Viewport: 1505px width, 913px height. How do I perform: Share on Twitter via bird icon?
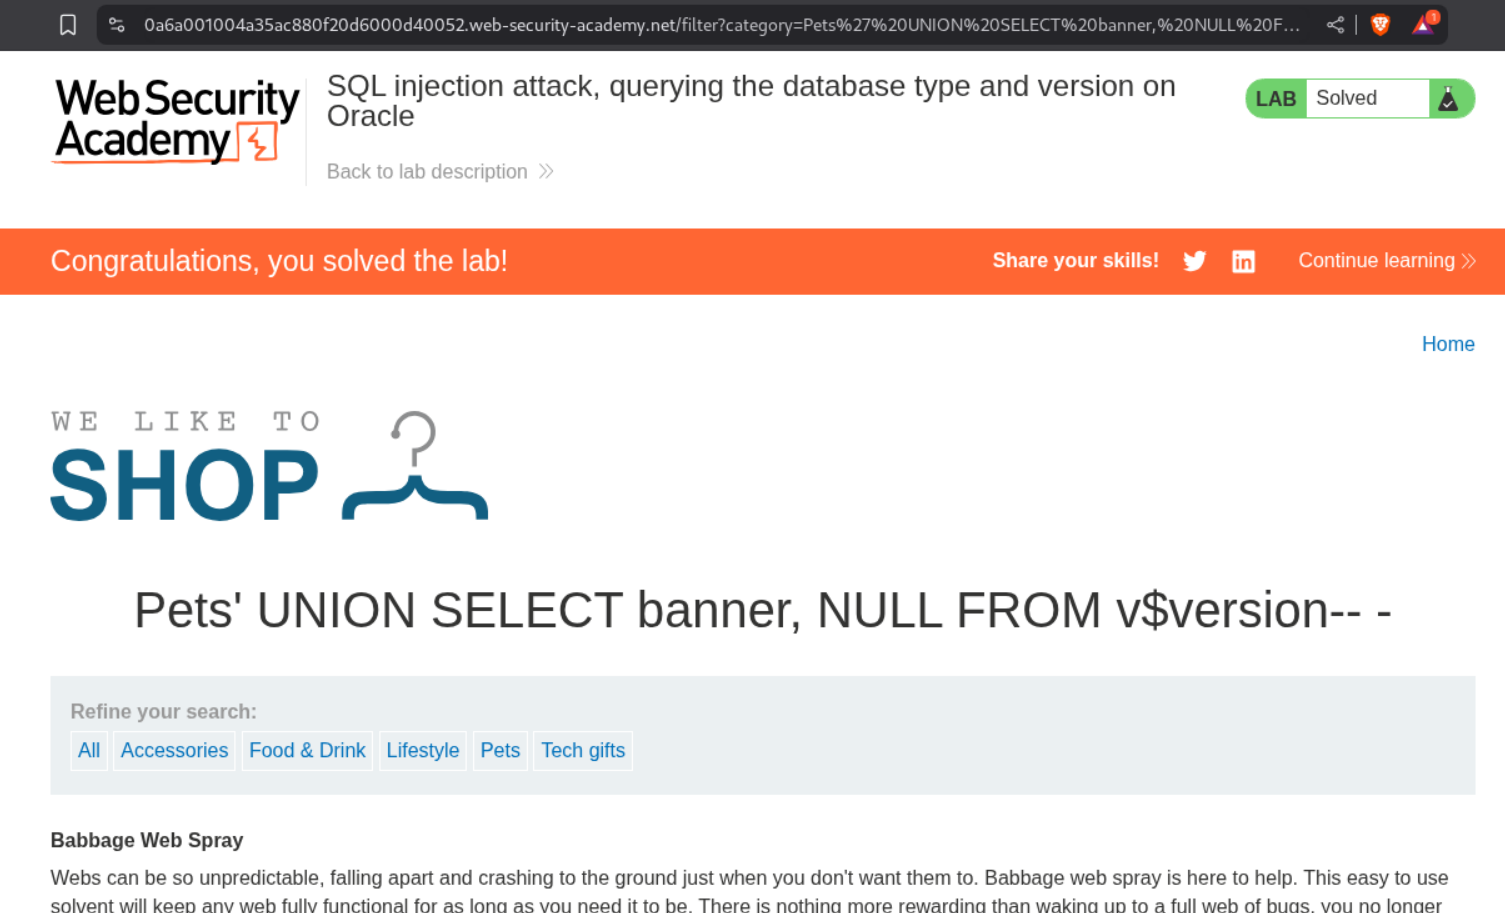[1194, 262]
